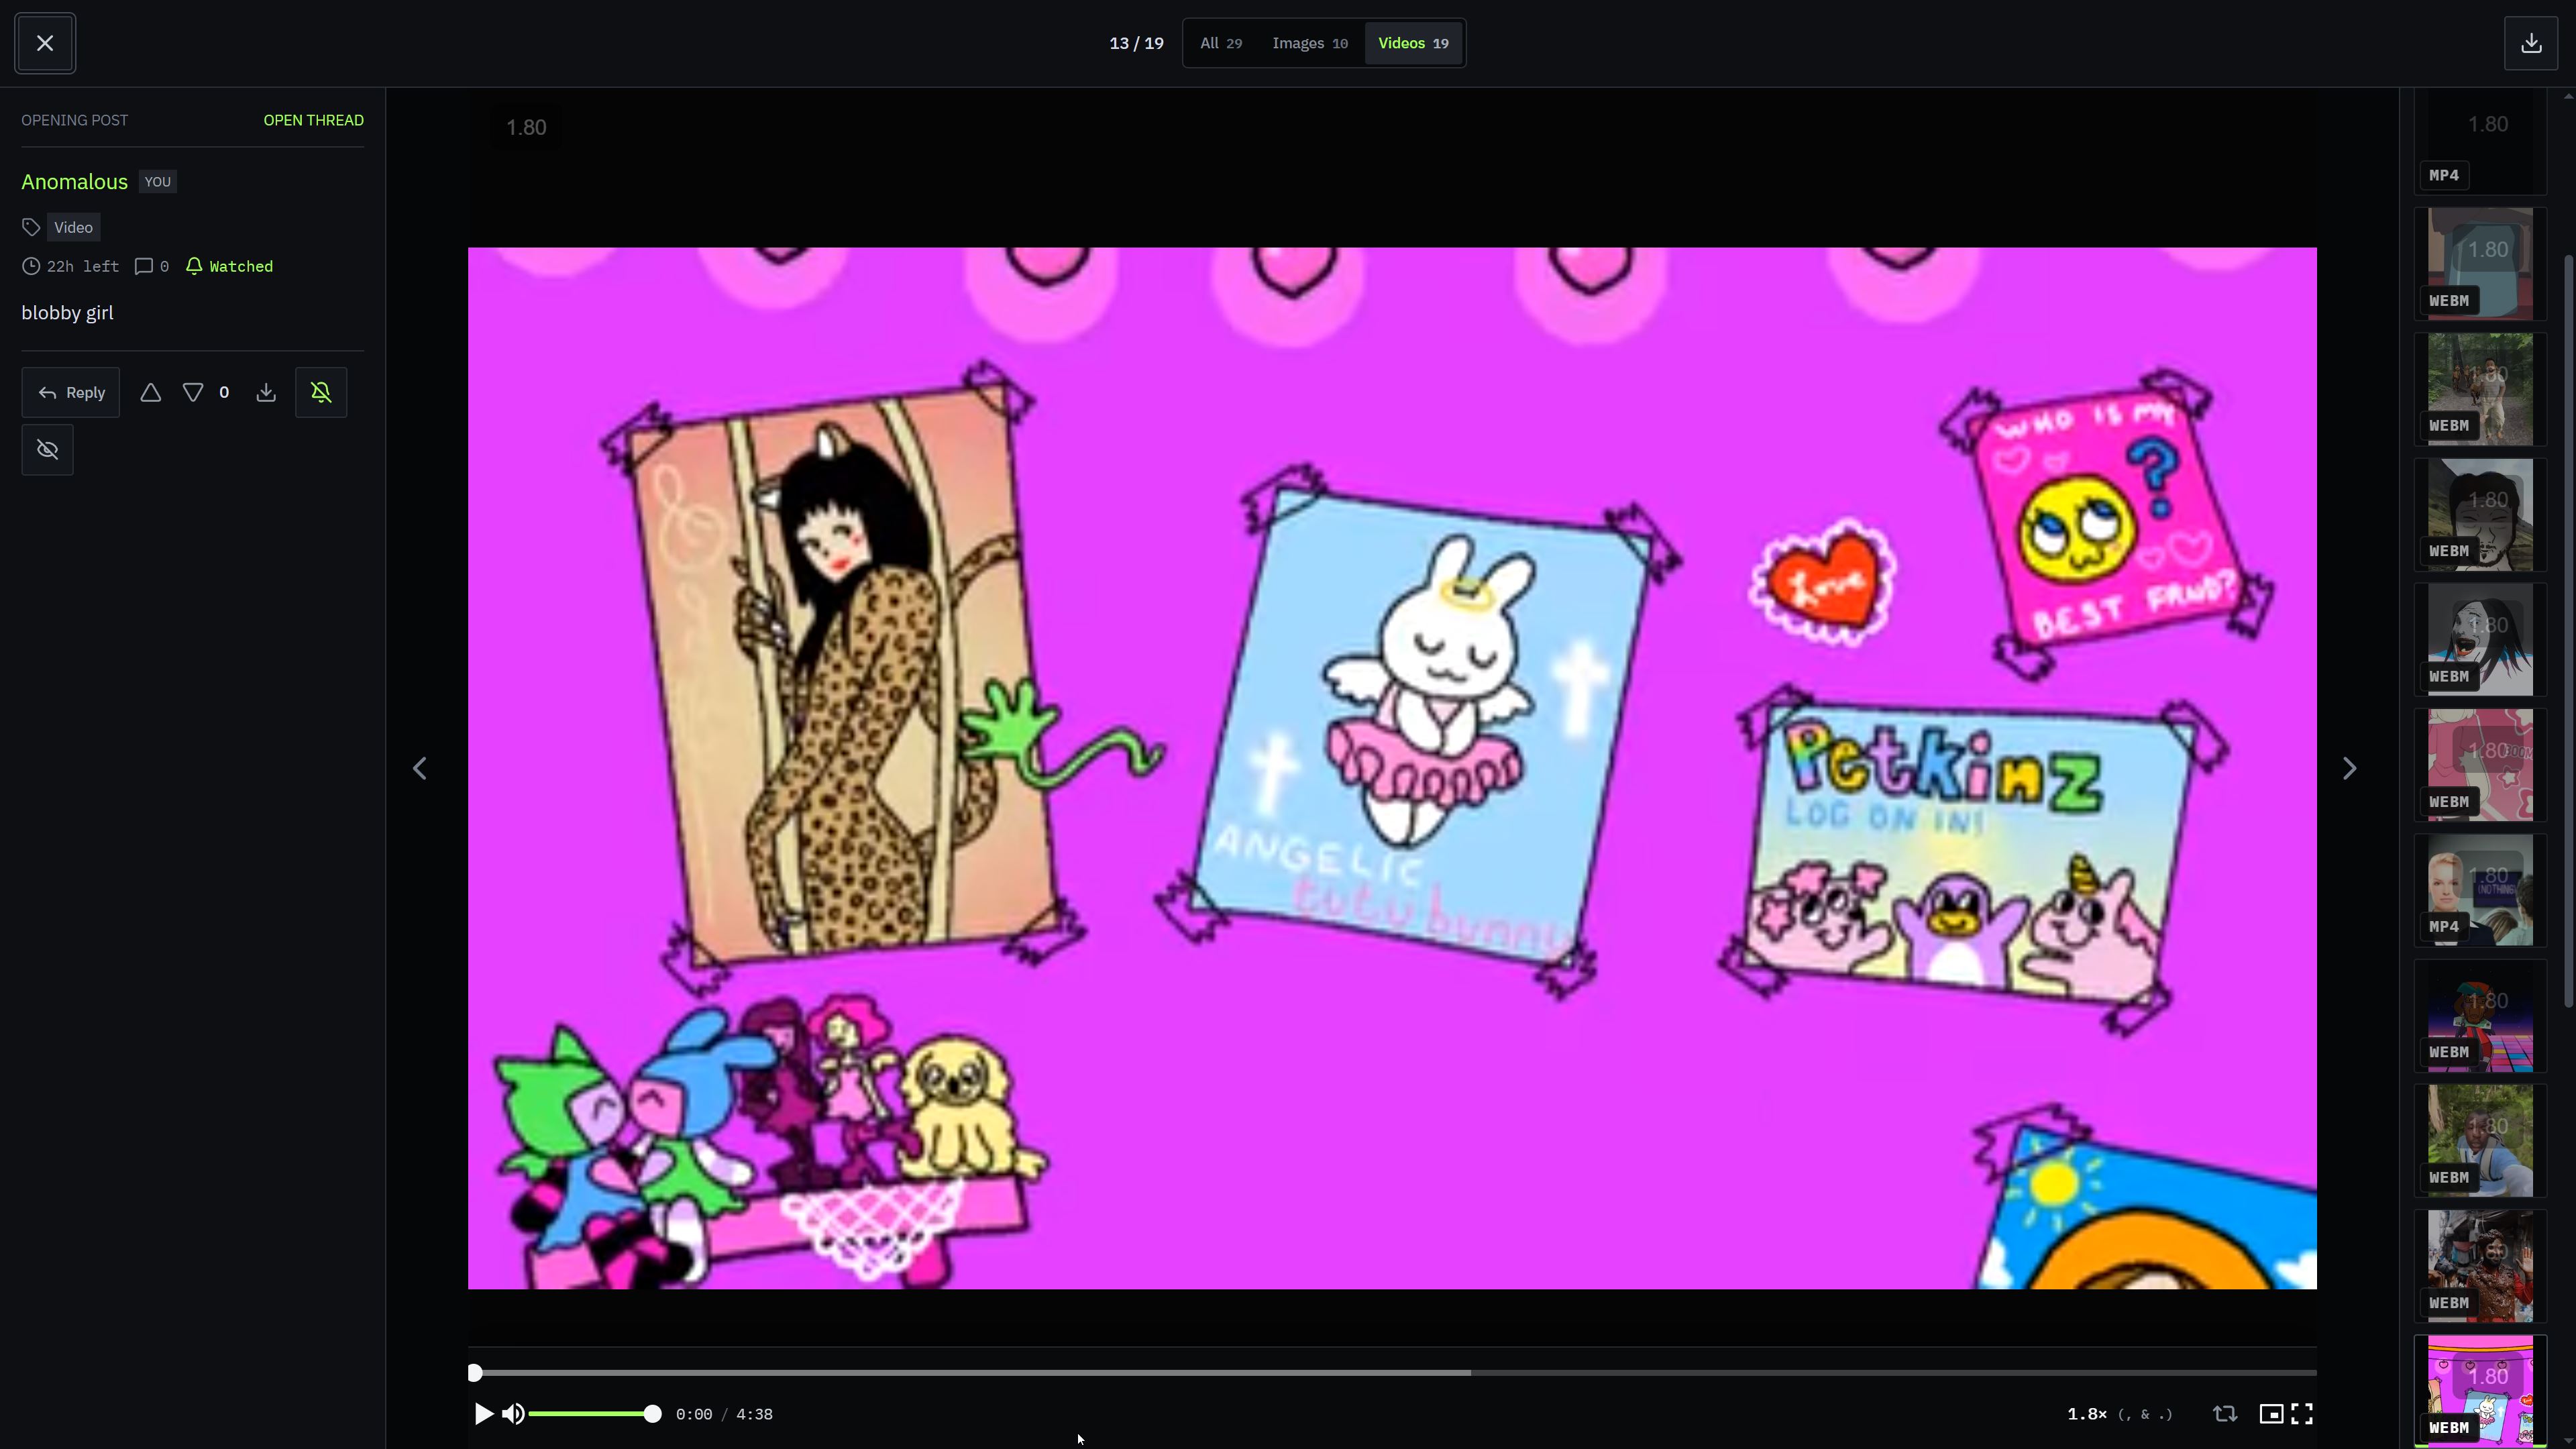This screenshot has height=1449, width=2576.
Task: Close the media viewer with the X button
Action: click(x=45, y=43)
